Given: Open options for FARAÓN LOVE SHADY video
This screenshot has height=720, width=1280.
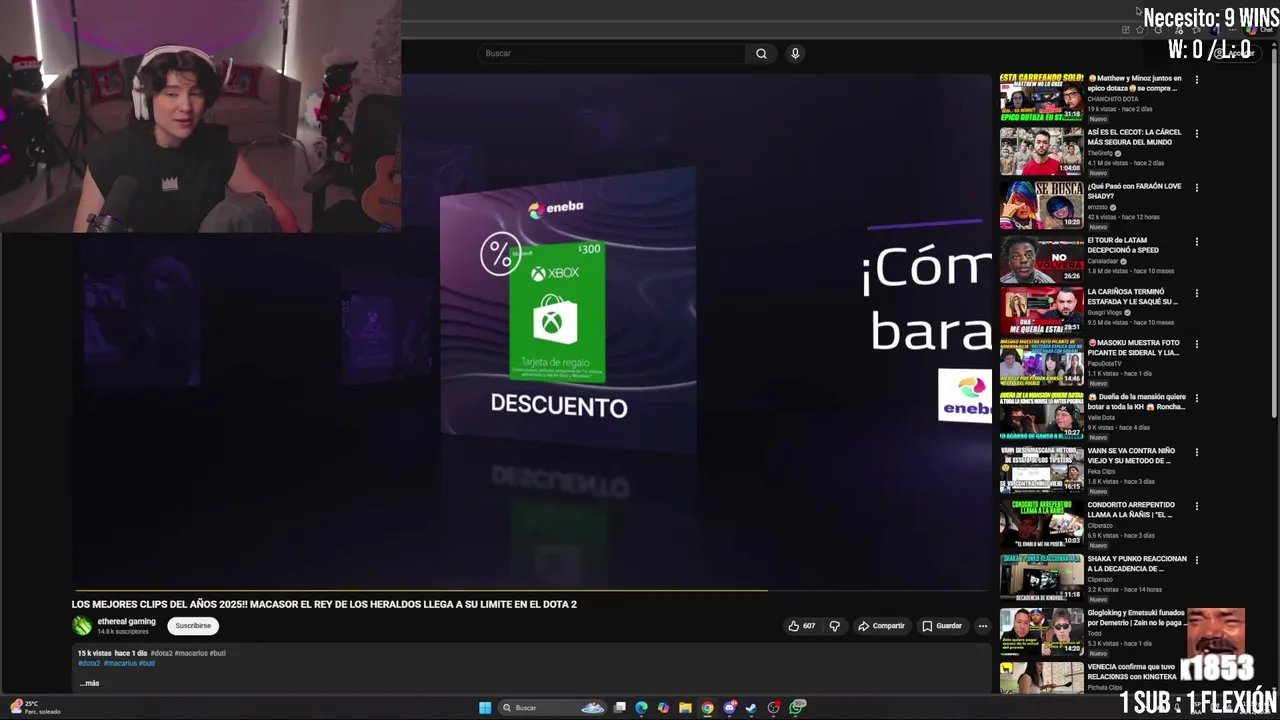Looking at the screenshot, I should tap(1196, 187).
